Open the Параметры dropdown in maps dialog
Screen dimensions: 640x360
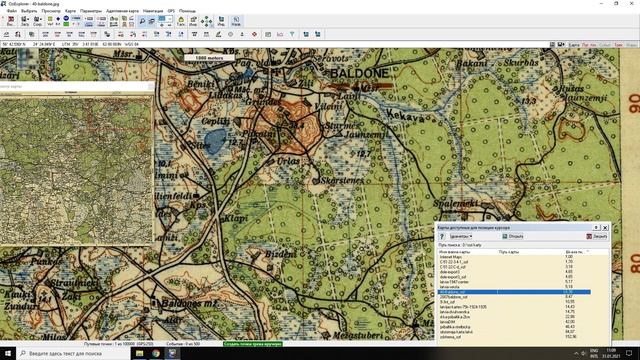[461, 236]
